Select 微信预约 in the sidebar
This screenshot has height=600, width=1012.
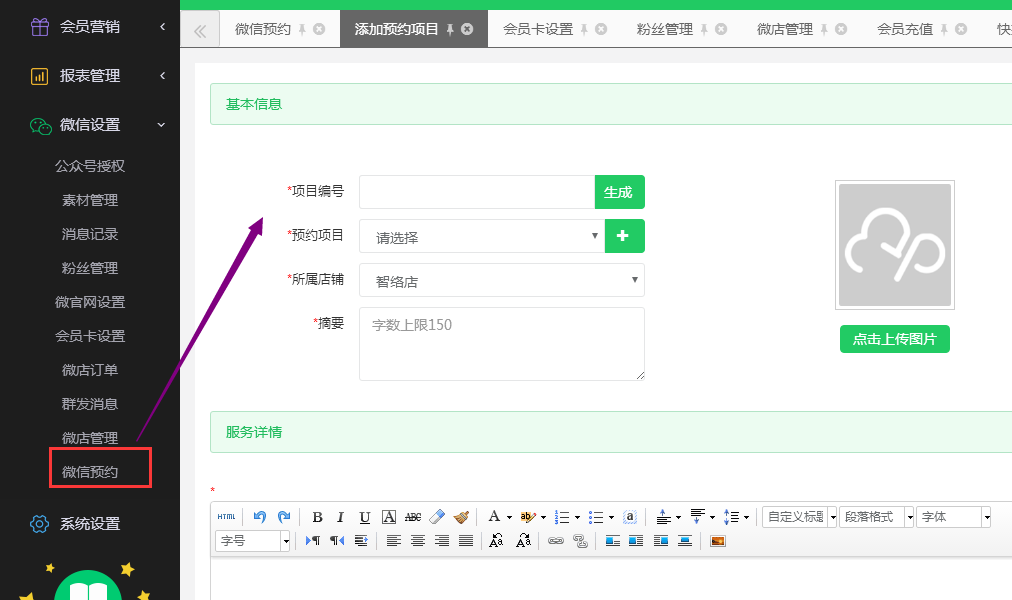click(x=90, y=471)
